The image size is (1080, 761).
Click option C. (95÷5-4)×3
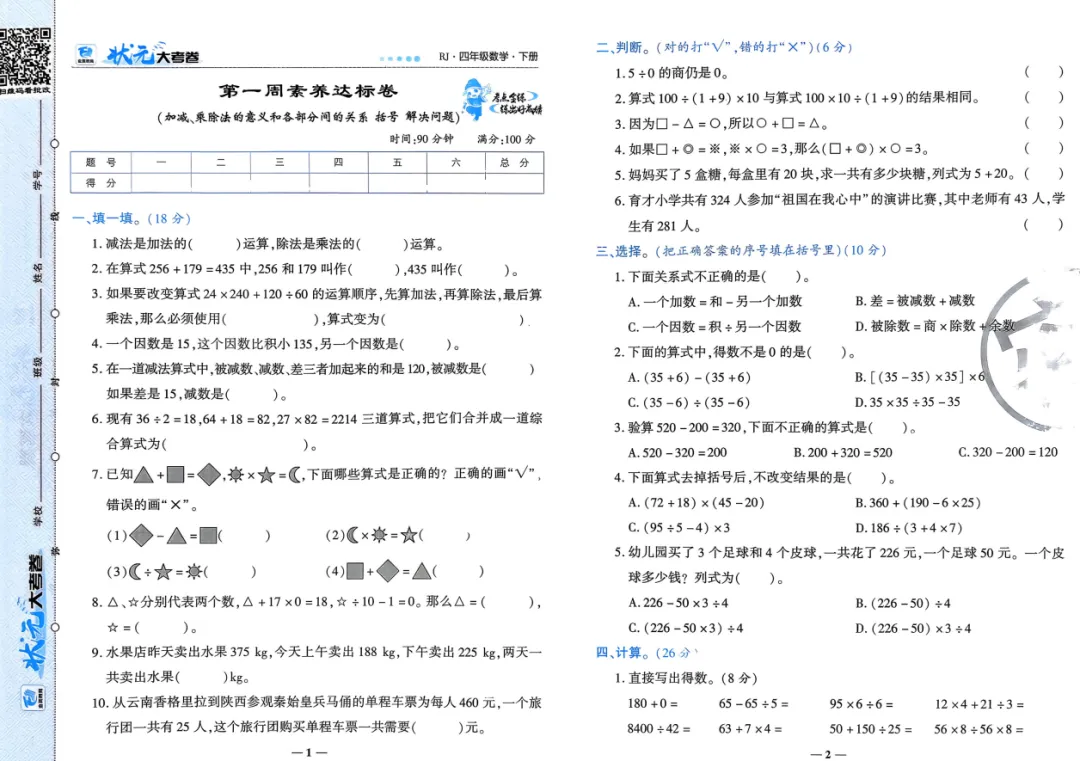click(x=678, y=528)
